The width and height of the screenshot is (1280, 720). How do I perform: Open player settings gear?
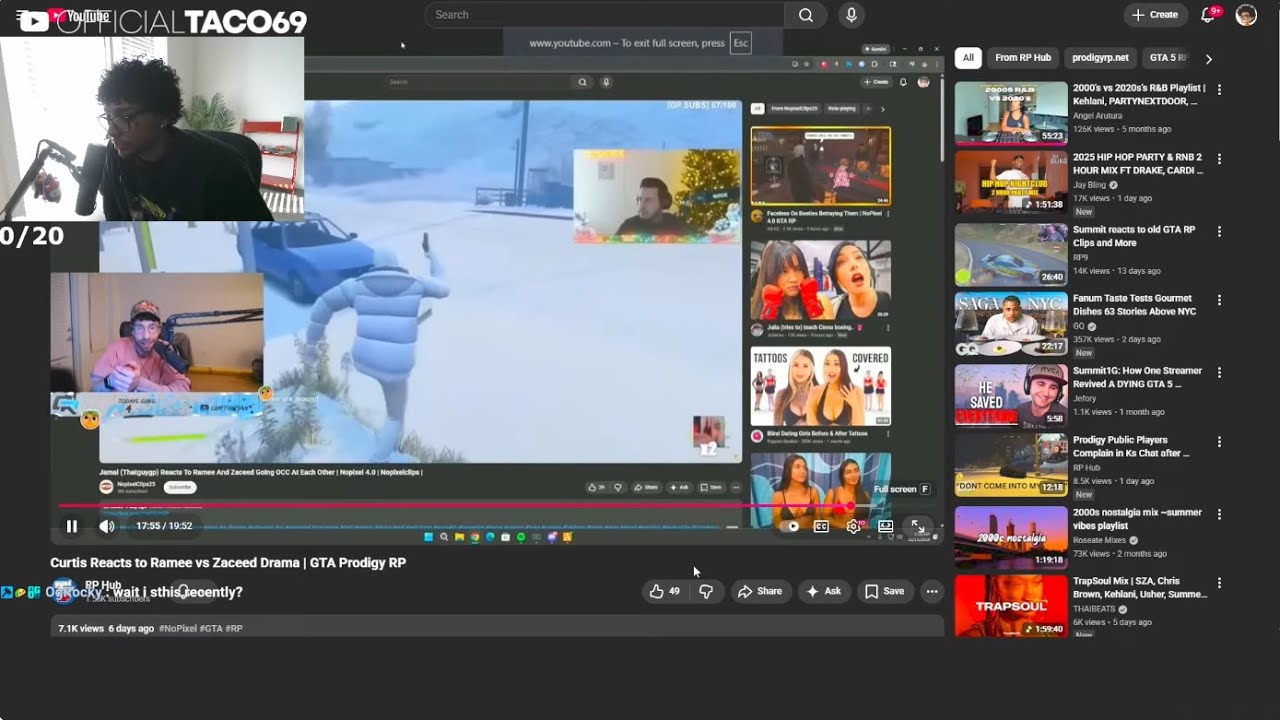pyautogui.click(x=853, y=526)
